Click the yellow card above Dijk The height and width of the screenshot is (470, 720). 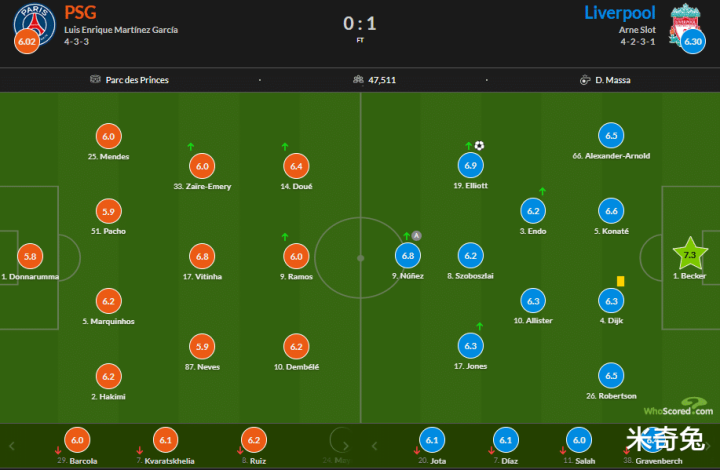(x=620, y=282)
